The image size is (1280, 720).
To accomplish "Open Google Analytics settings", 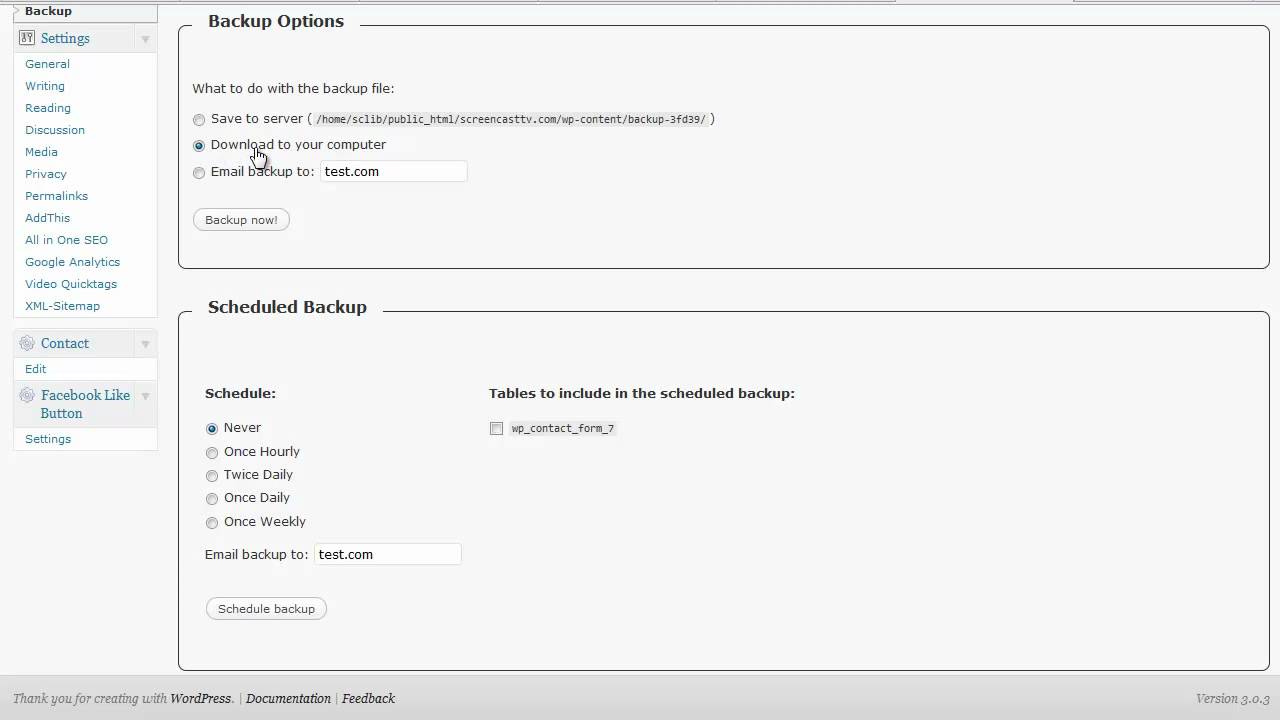I will click(x=72, y=262).
